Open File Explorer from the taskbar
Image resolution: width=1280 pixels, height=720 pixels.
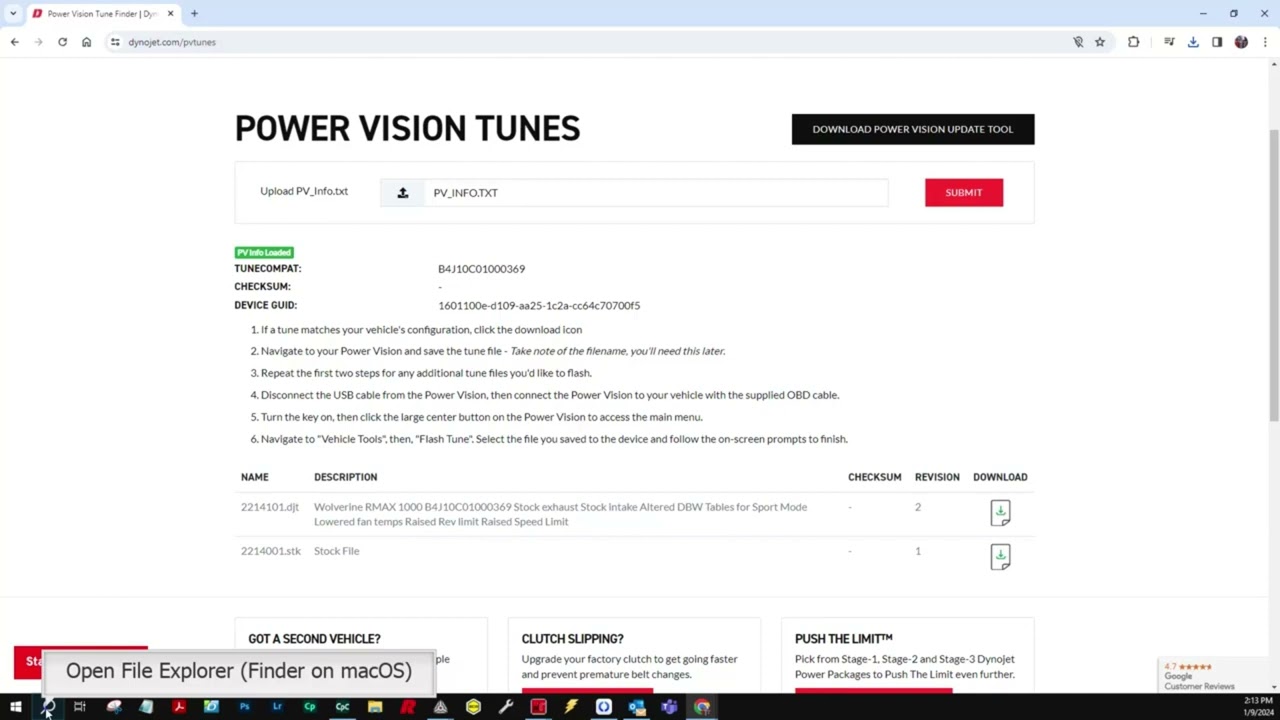375,707
